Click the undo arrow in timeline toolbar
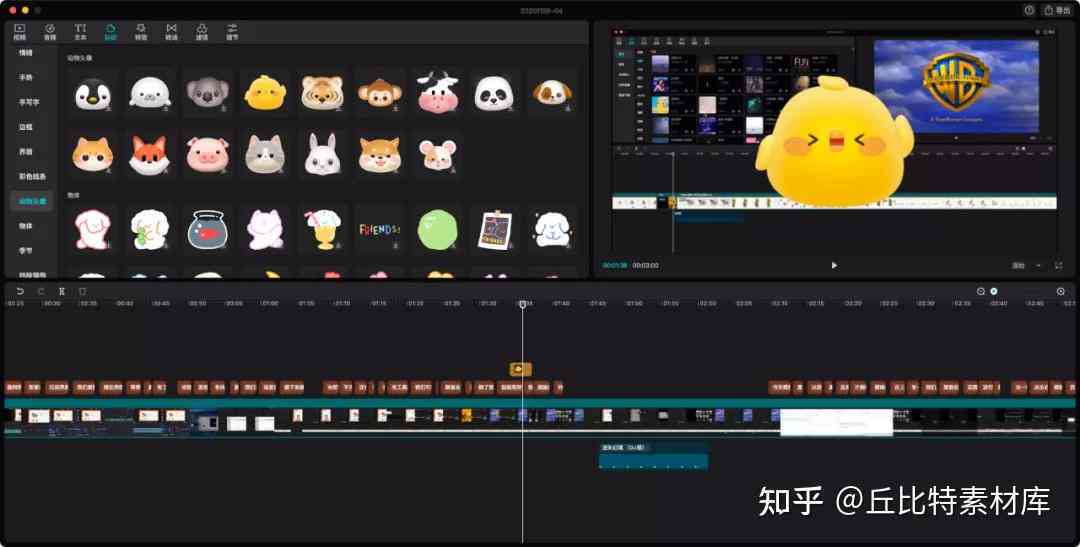The width and height of the screenshot is (1080, 547). point(20,291)
